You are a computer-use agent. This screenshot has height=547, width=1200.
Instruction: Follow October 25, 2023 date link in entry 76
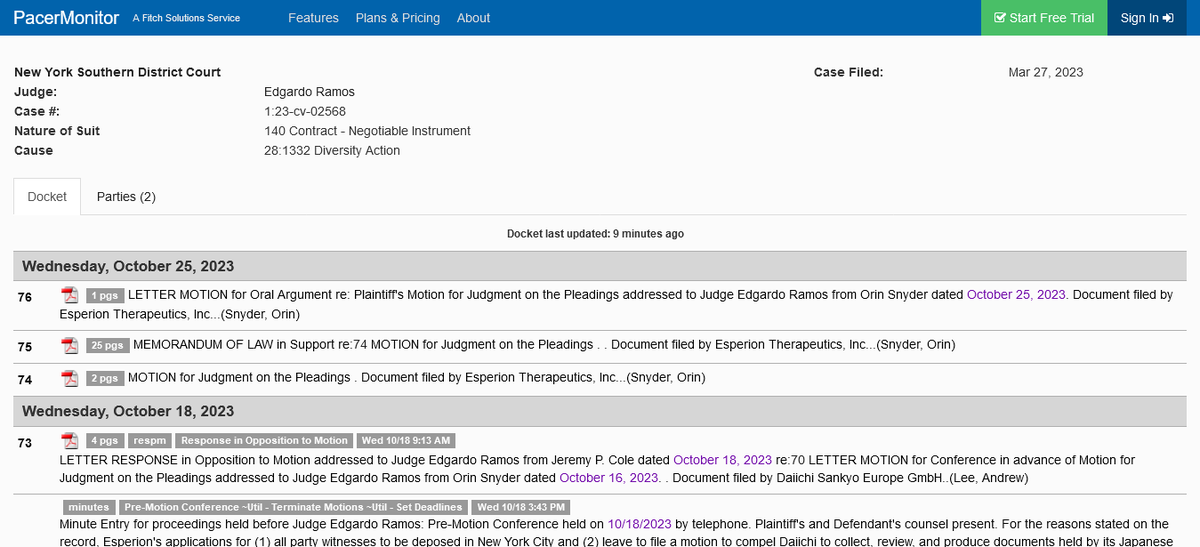[1016, 295]
